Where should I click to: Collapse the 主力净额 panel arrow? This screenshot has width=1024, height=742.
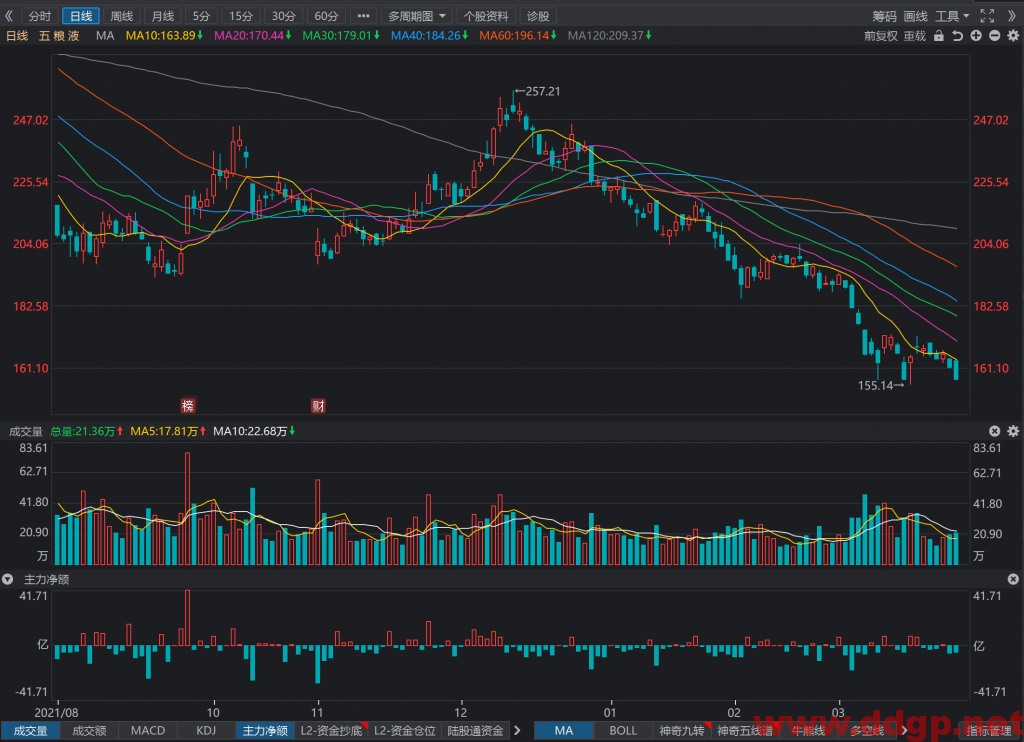point(8,579)
